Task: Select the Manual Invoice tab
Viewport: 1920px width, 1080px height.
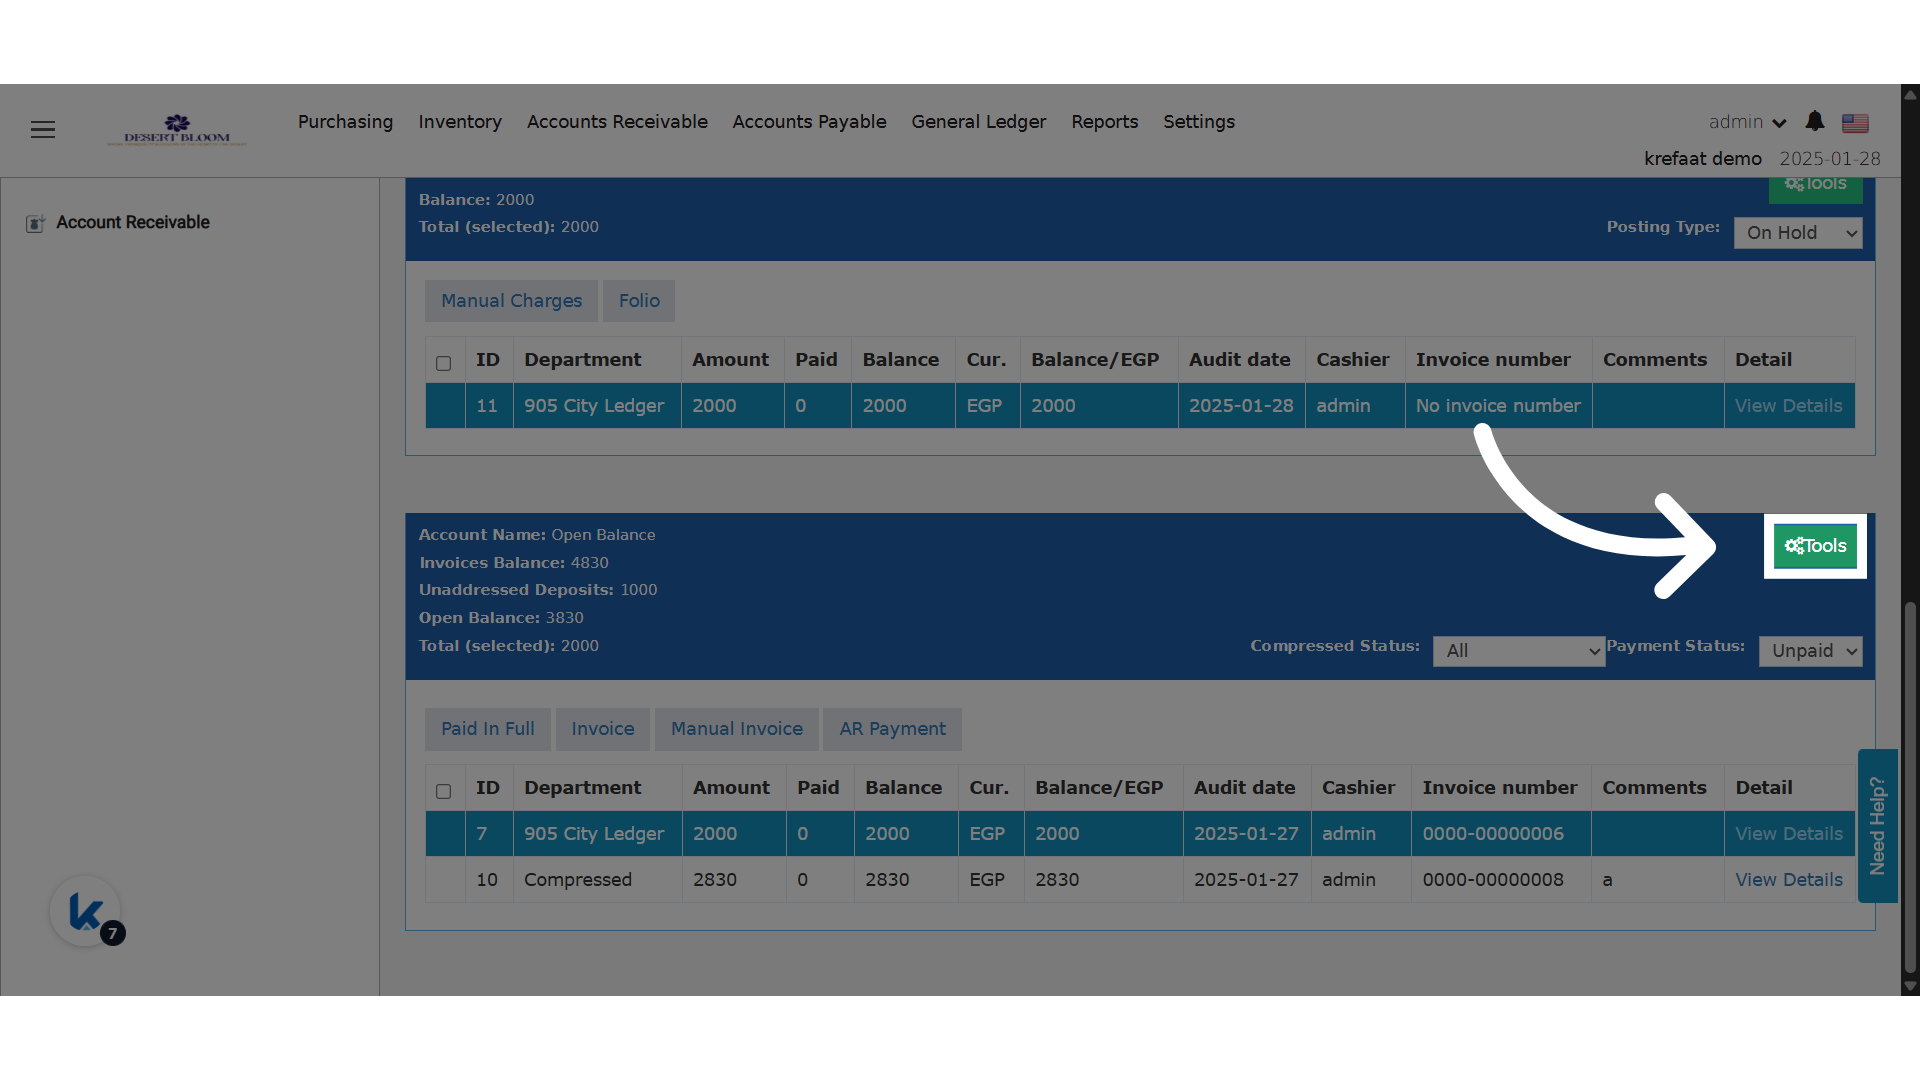Action: (x=737, y=729)
